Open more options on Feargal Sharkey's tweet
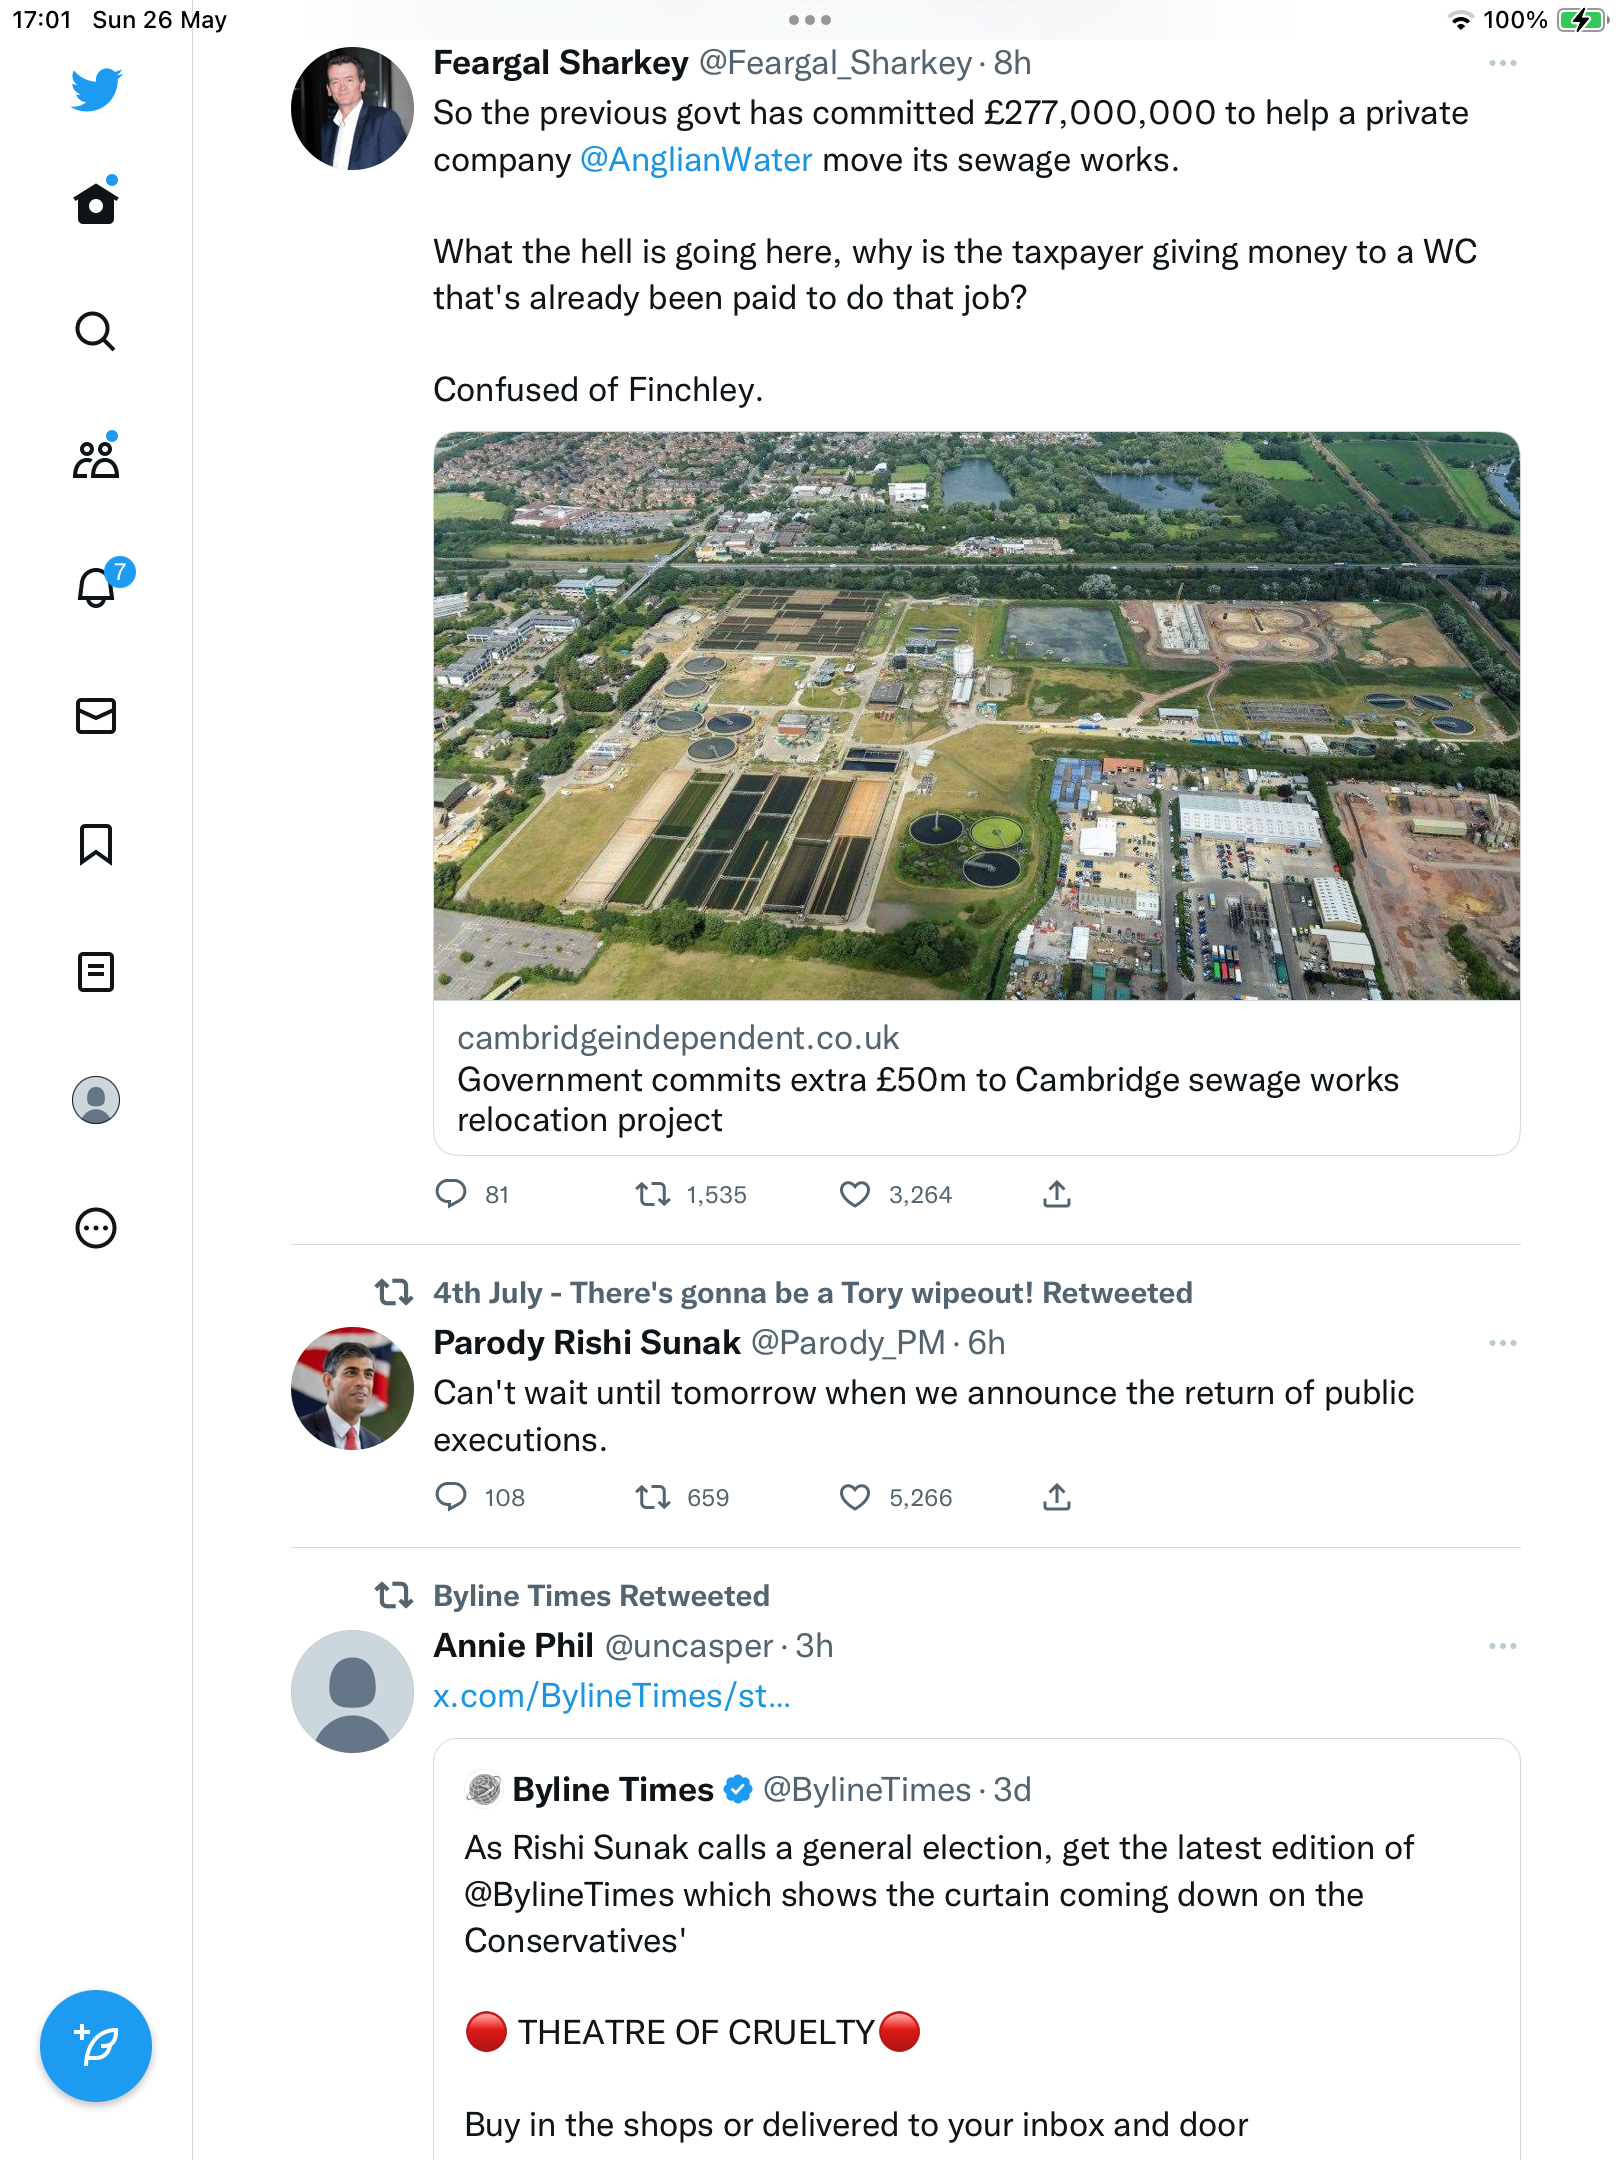Viewport: 1620px width, 2160px height. point(1502,63)
